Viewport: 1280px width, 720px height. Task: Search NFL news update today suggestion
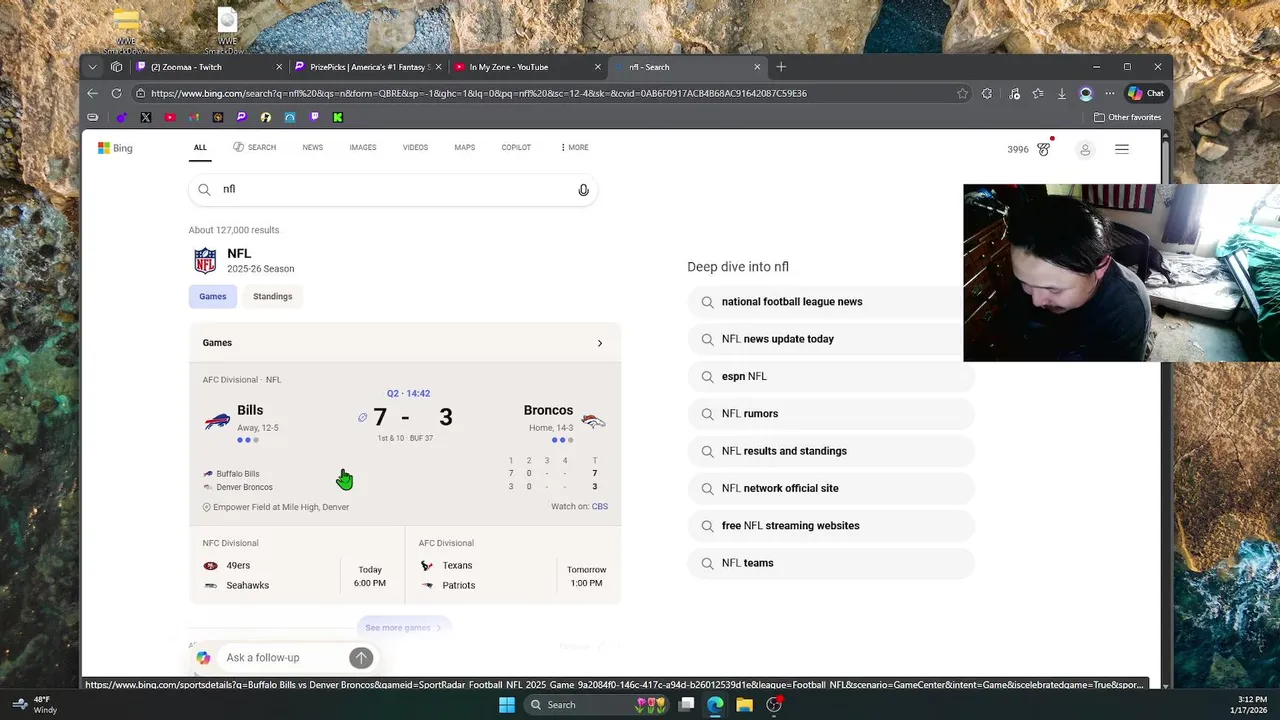point(831,339)
